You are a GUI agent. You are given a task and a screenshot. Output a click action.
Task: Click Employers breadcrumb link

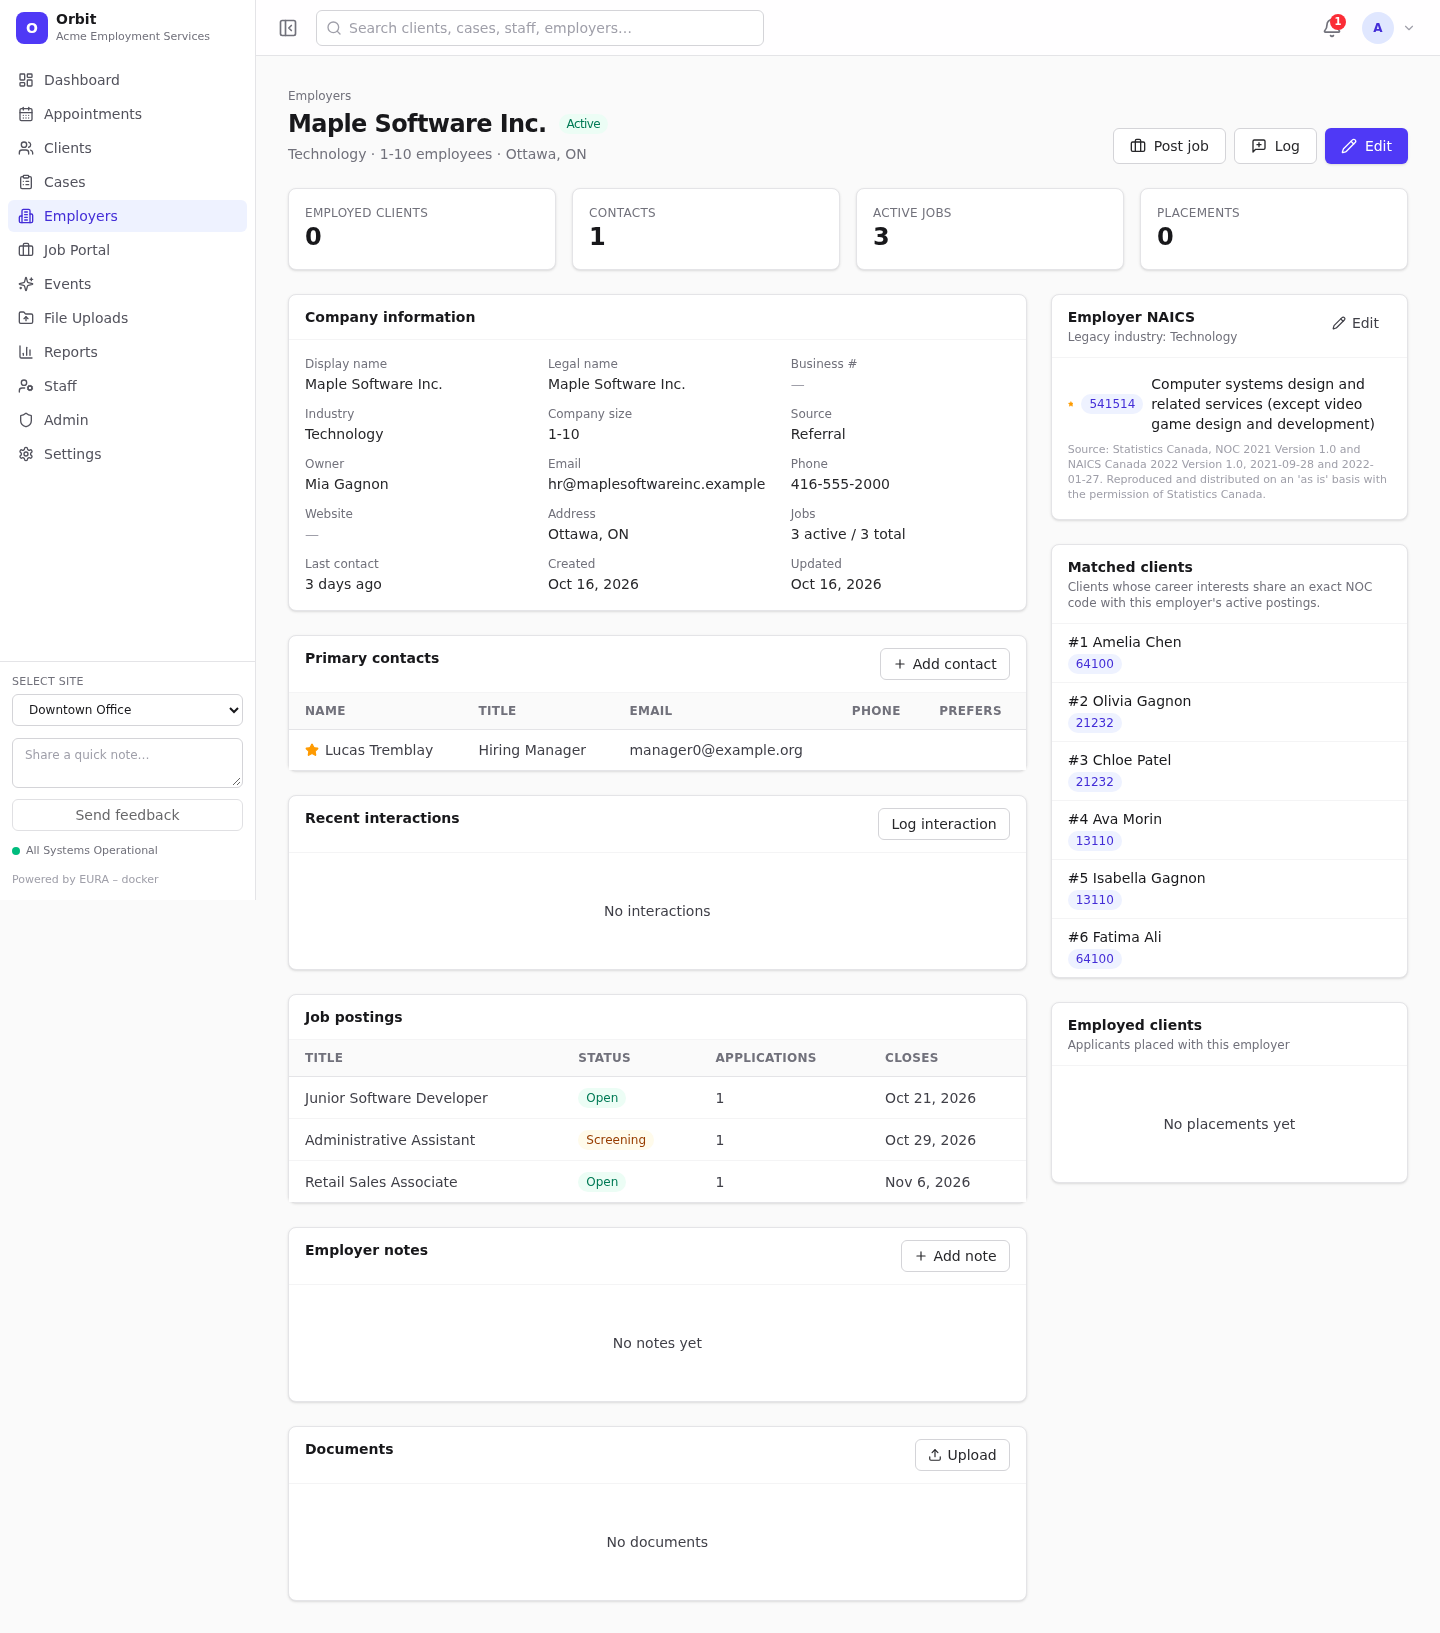pos(319,96)
